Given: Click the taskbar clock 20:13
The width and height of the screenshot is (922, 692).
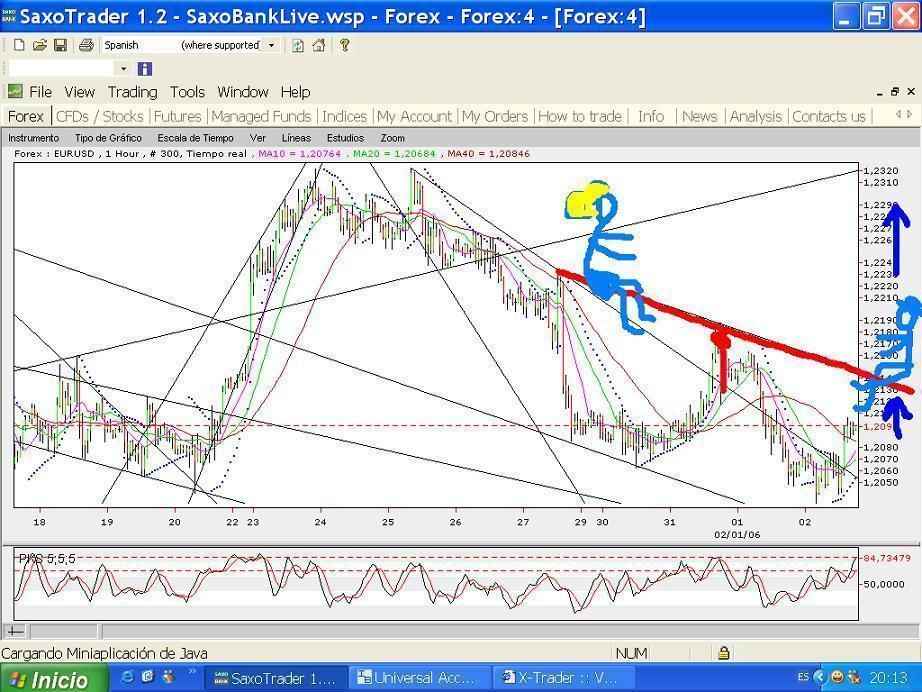Looking at the screenshot, I should (x=888, y=678).
